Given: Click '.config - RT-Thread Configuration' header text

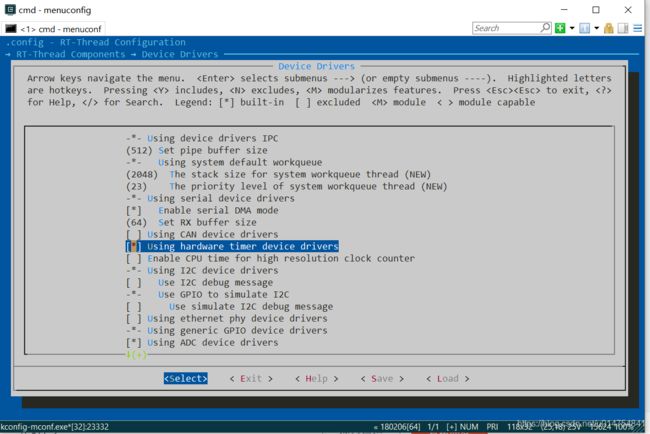Looking at the screenshot, I should click(x=96, y=42).
